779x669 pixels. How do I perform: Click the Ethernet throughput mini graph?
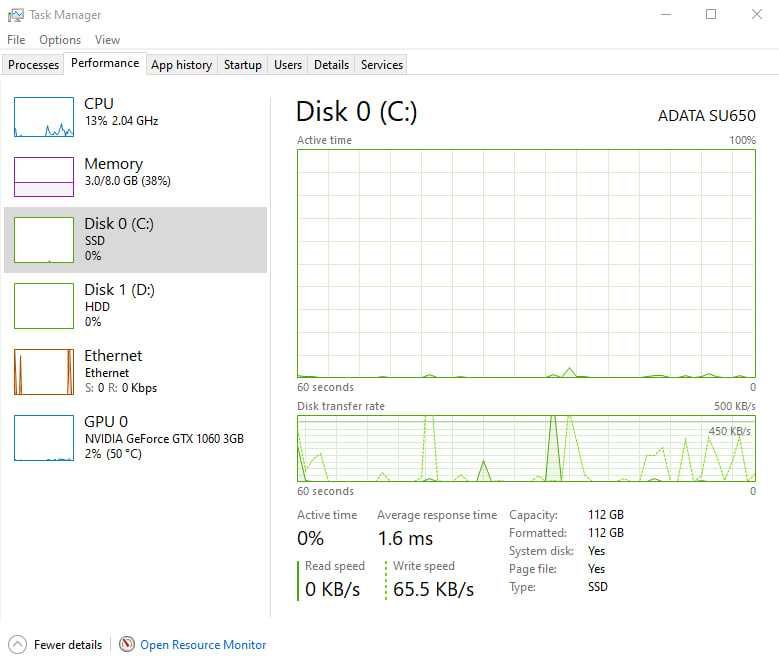44,372
